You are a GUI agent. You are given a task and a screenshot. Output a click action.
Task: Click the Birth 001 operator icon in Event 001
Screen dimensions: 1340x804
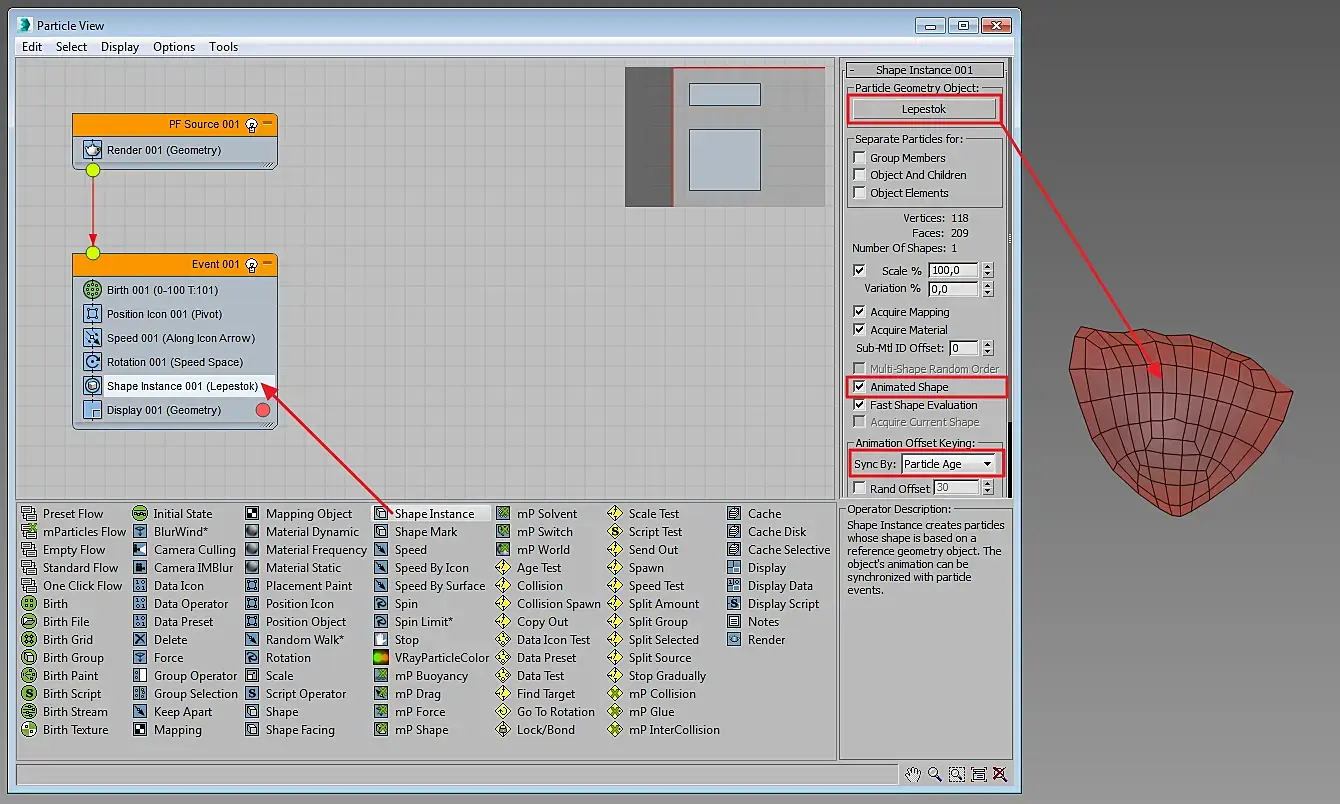tap(92, 290)
